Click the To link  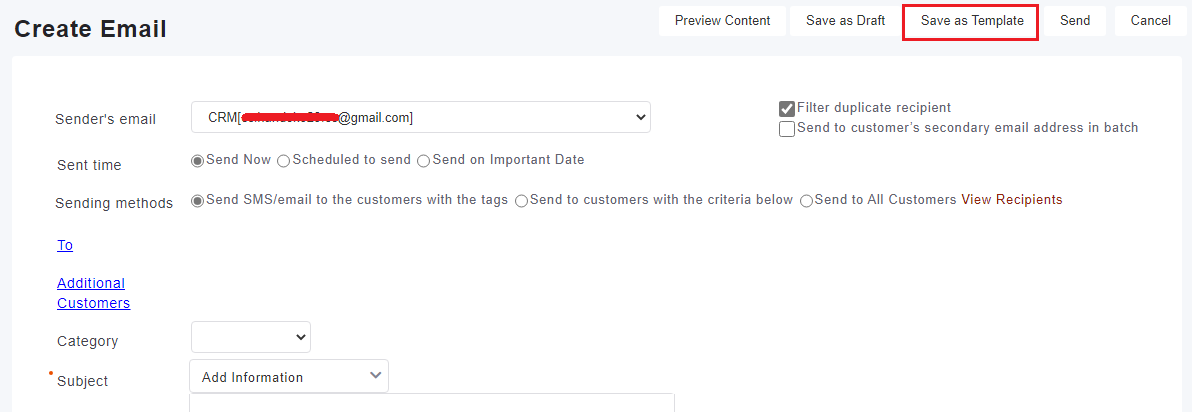coord(65,245)
